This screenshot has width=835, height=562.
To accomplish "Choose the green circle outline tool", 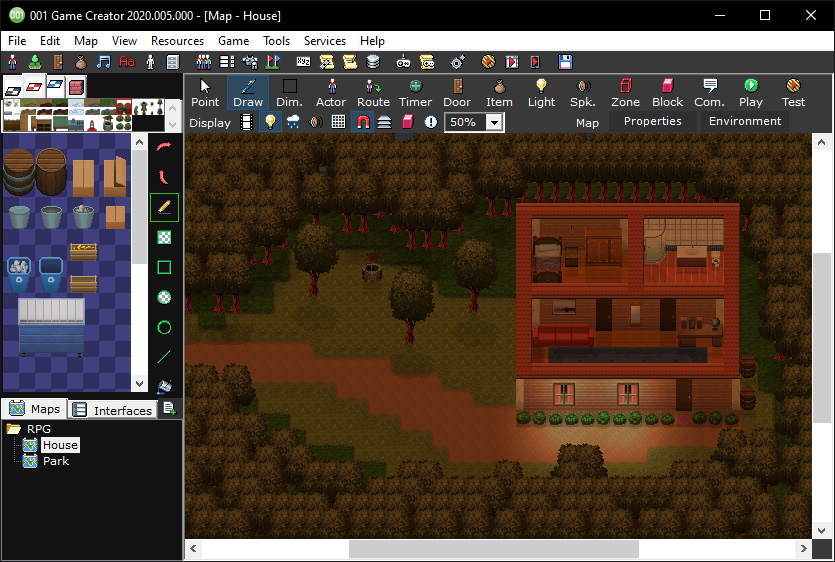I will pyautogui.click(x=165, y=327).
